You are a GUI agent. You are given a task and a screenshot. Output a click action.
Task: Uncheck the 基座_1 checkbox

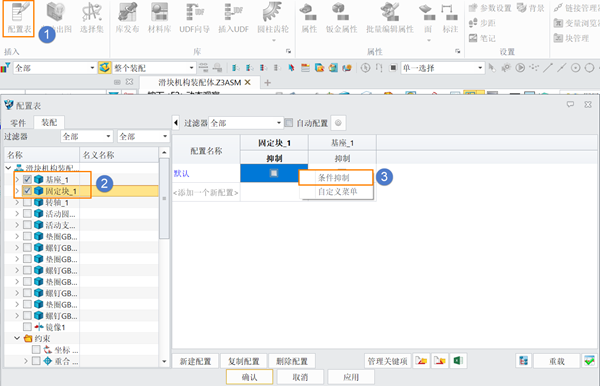click(27, 179)
